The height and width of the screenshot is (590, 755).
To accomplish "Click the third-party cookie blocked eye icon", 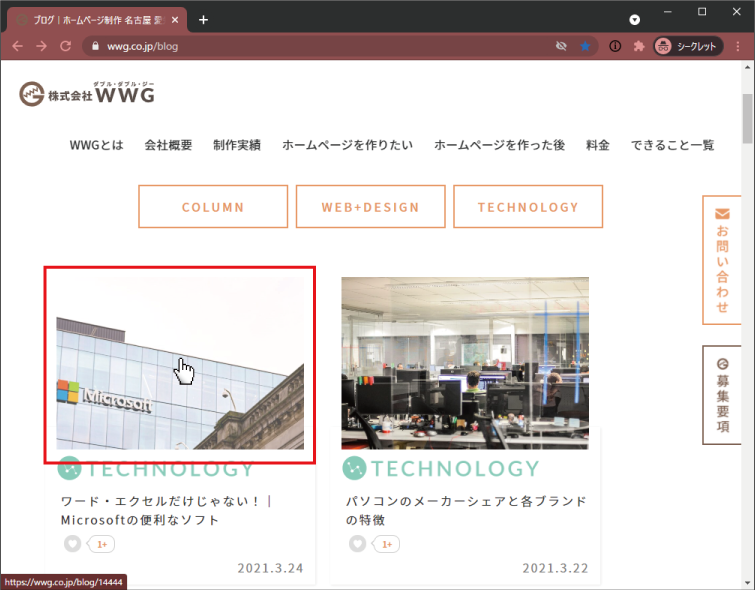I will click(562, 46).
